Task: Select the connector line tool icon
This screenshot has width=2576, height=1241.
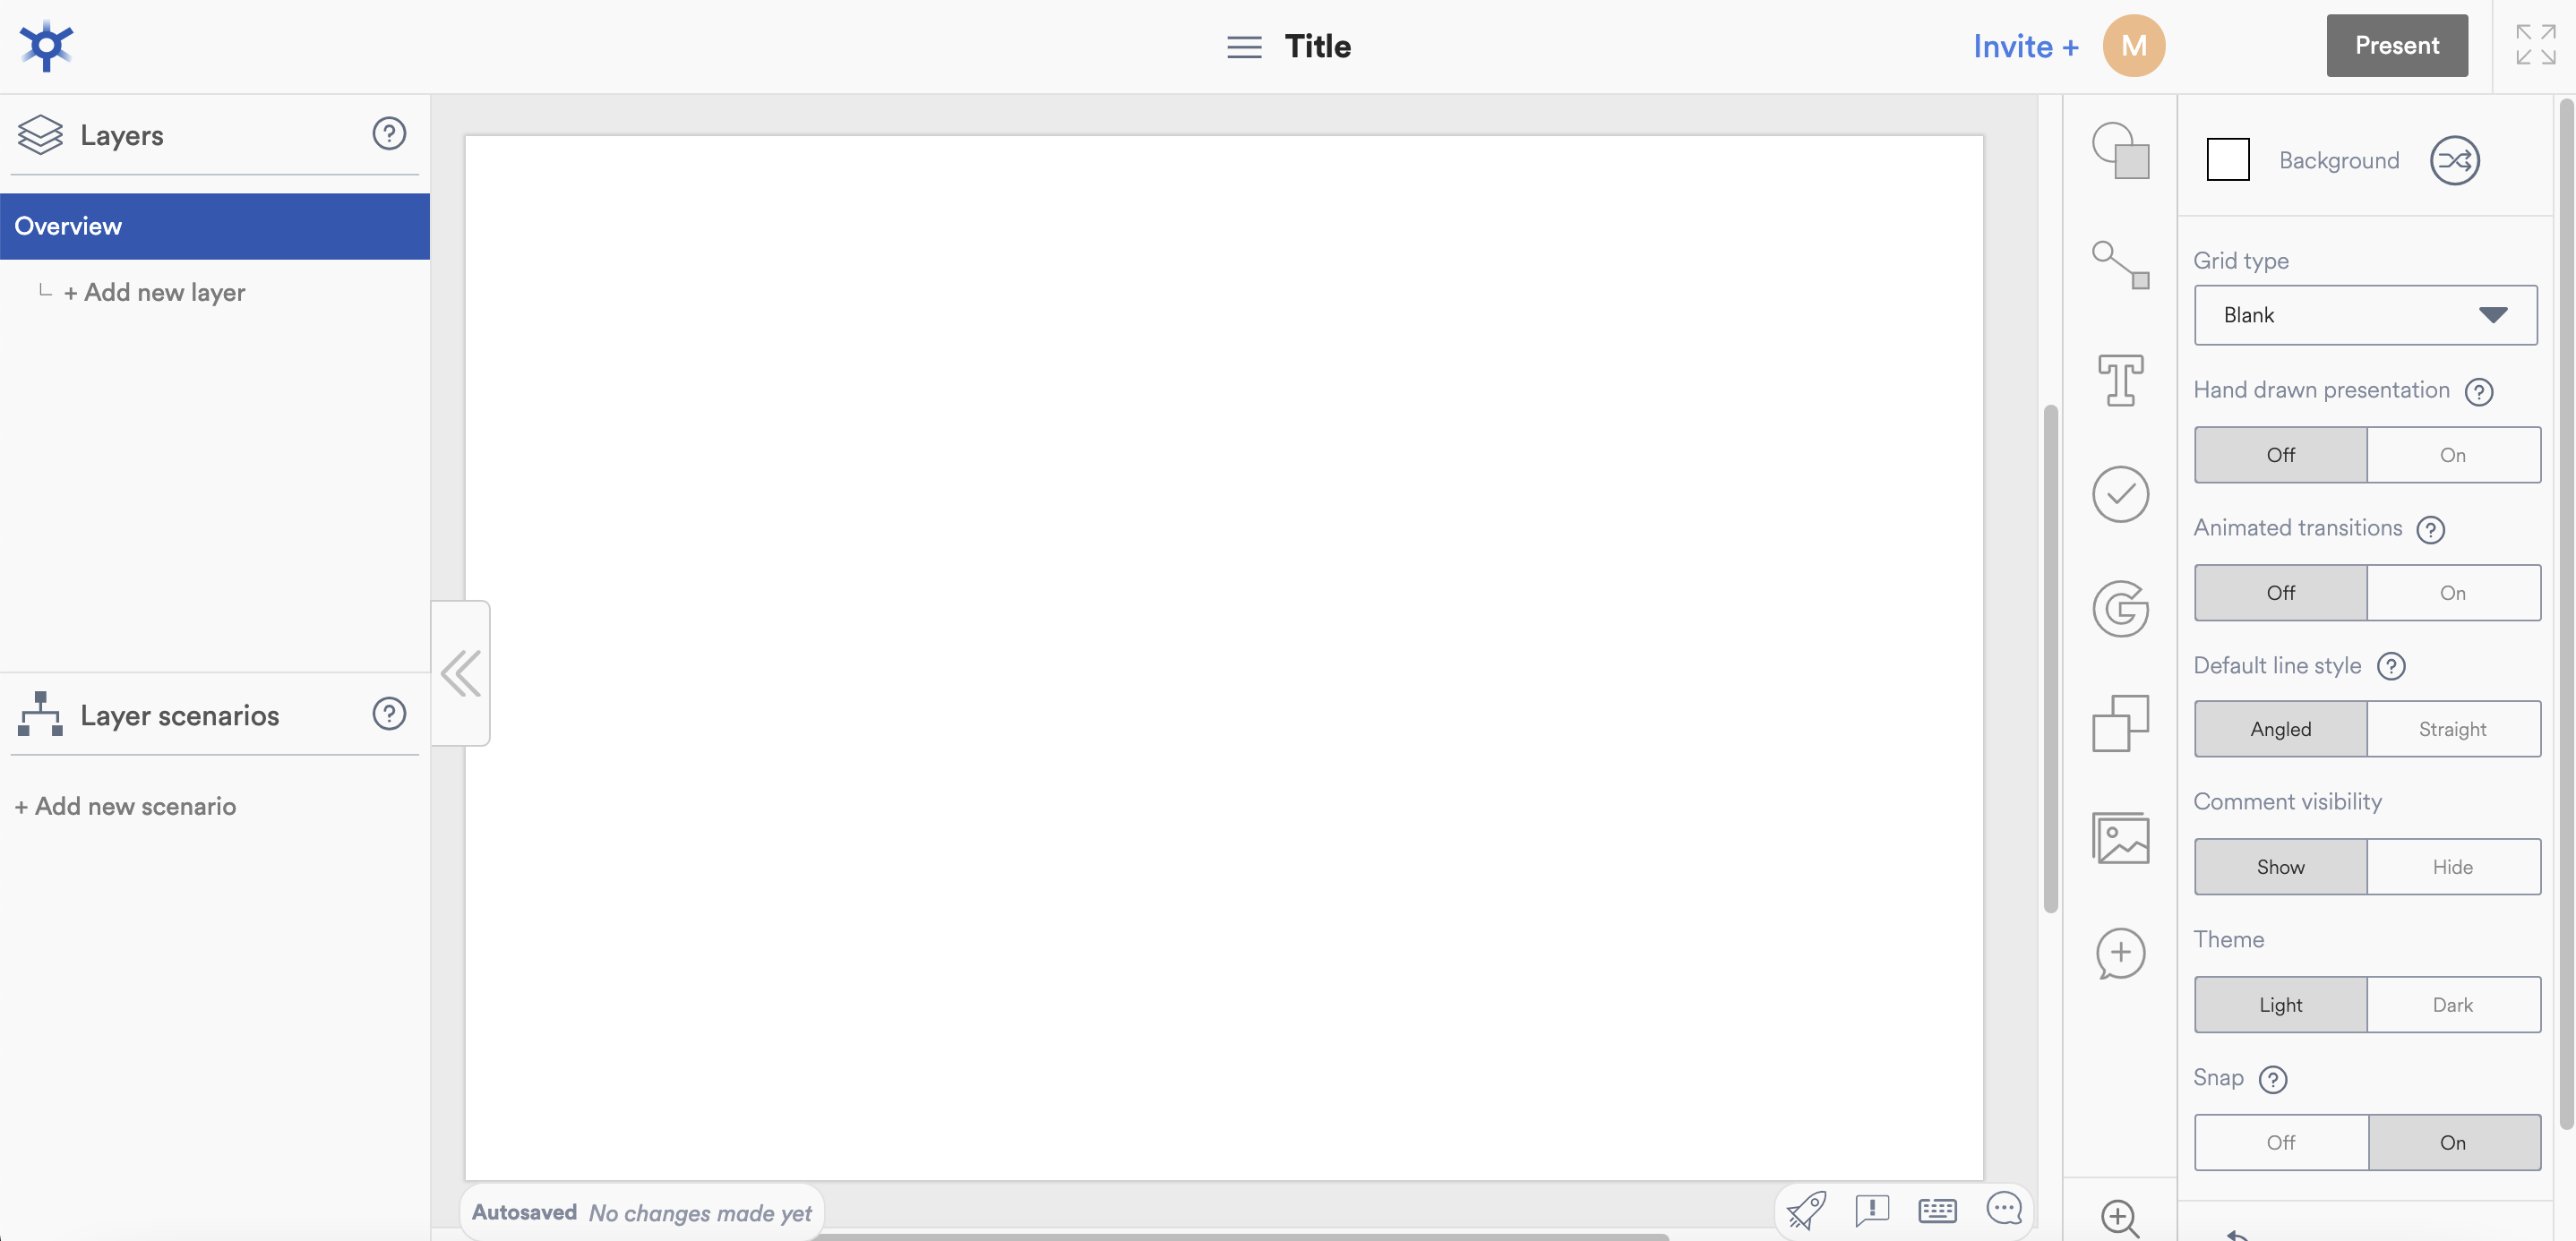Action: coord(2120,265)
